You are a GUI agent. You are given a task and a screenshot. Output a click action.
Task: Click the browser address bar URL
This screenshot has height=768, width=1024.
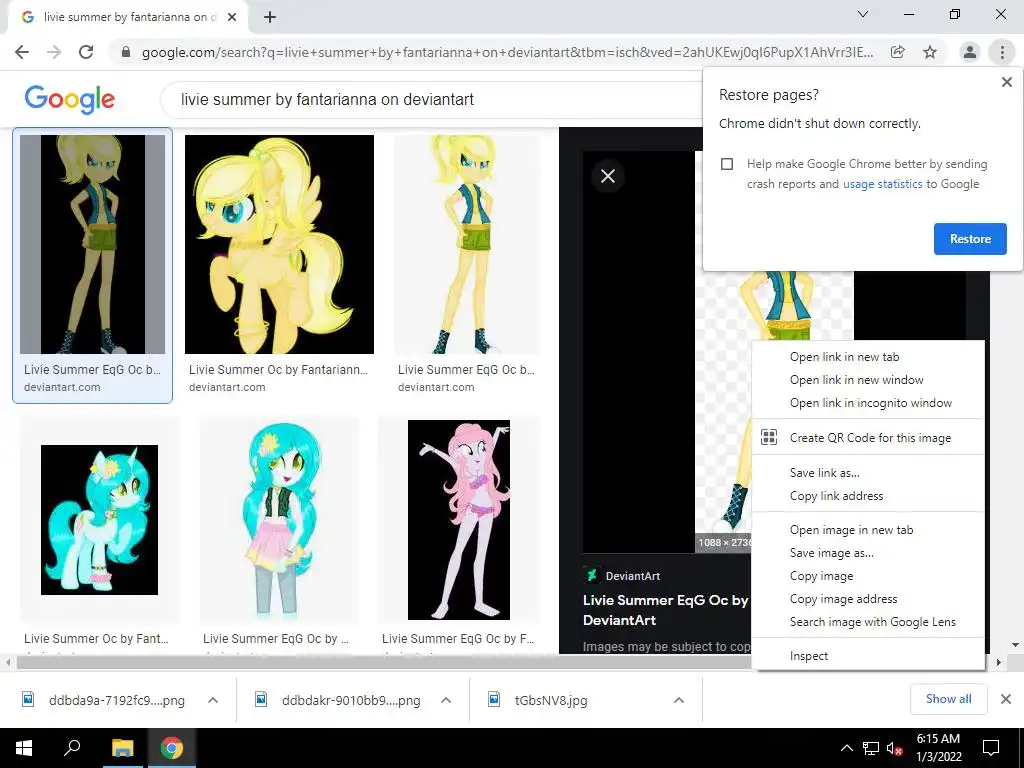tap(507, 52)
